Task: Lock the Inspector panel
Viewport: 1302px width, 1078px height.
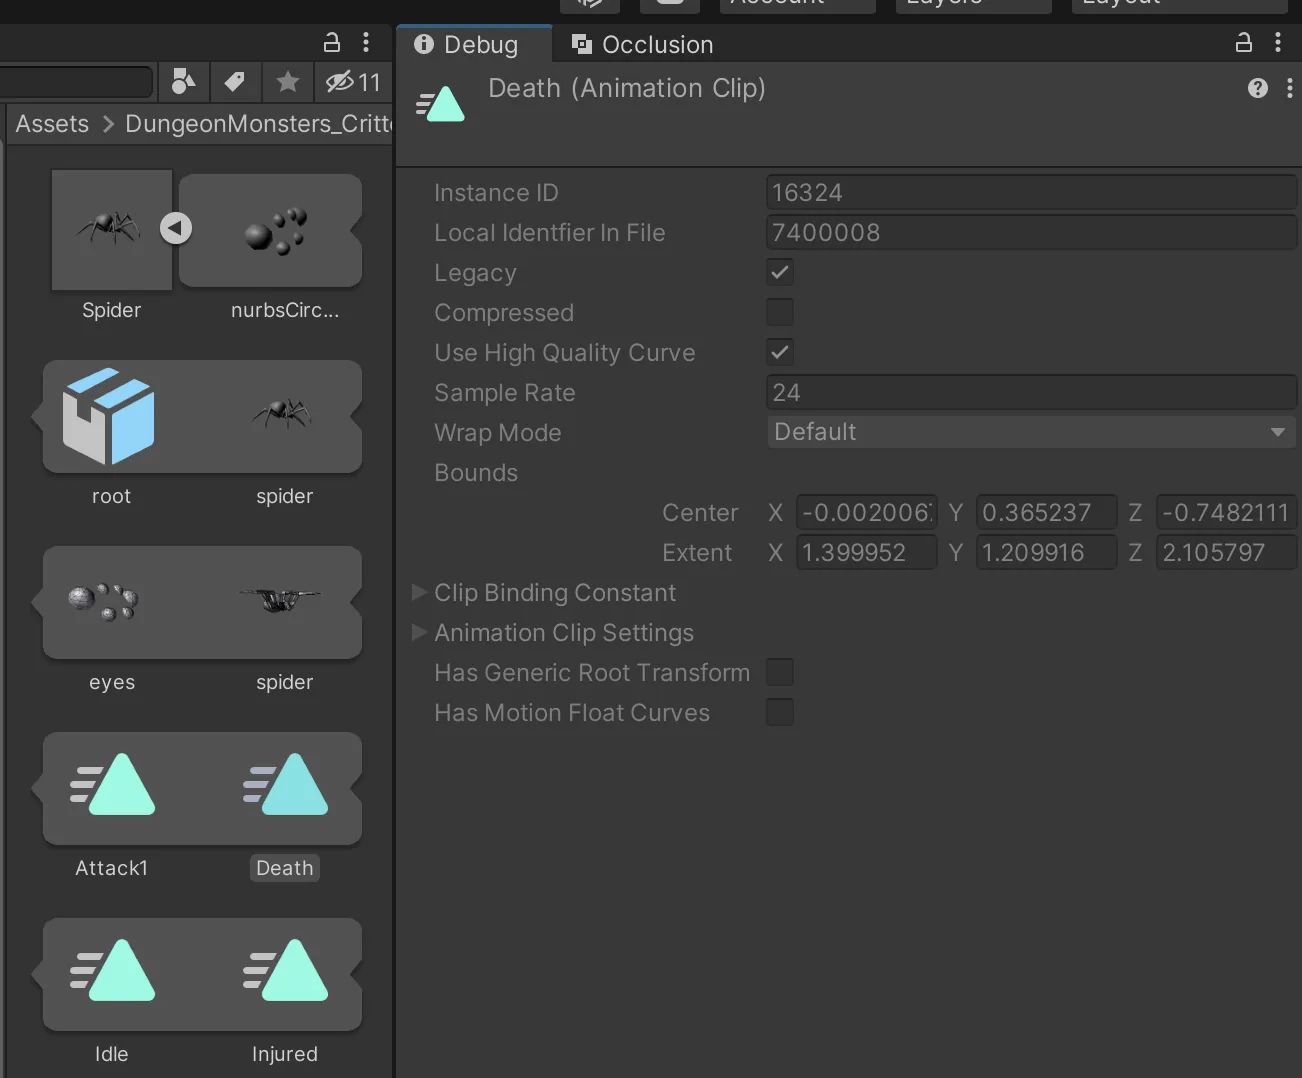Action: click(x=1244, y=42)
